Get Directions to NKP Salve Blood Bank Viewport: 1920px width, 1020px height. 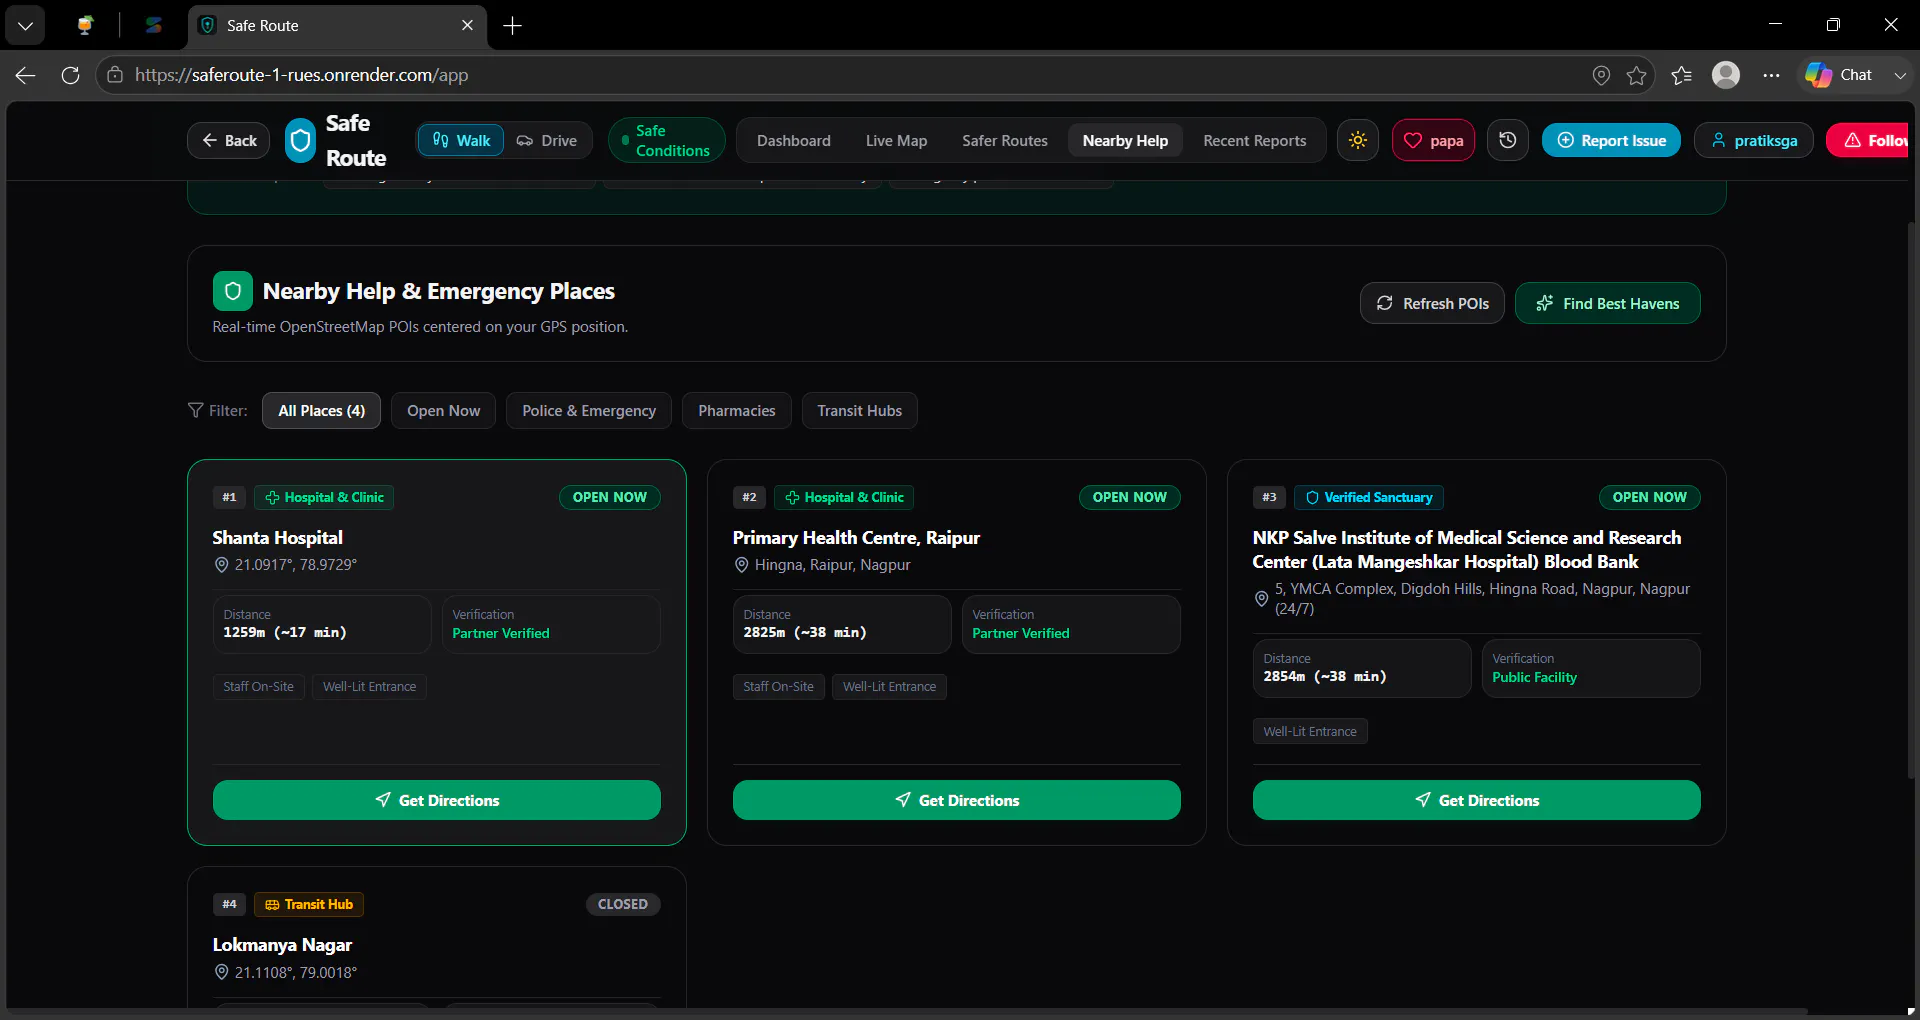1477,800
